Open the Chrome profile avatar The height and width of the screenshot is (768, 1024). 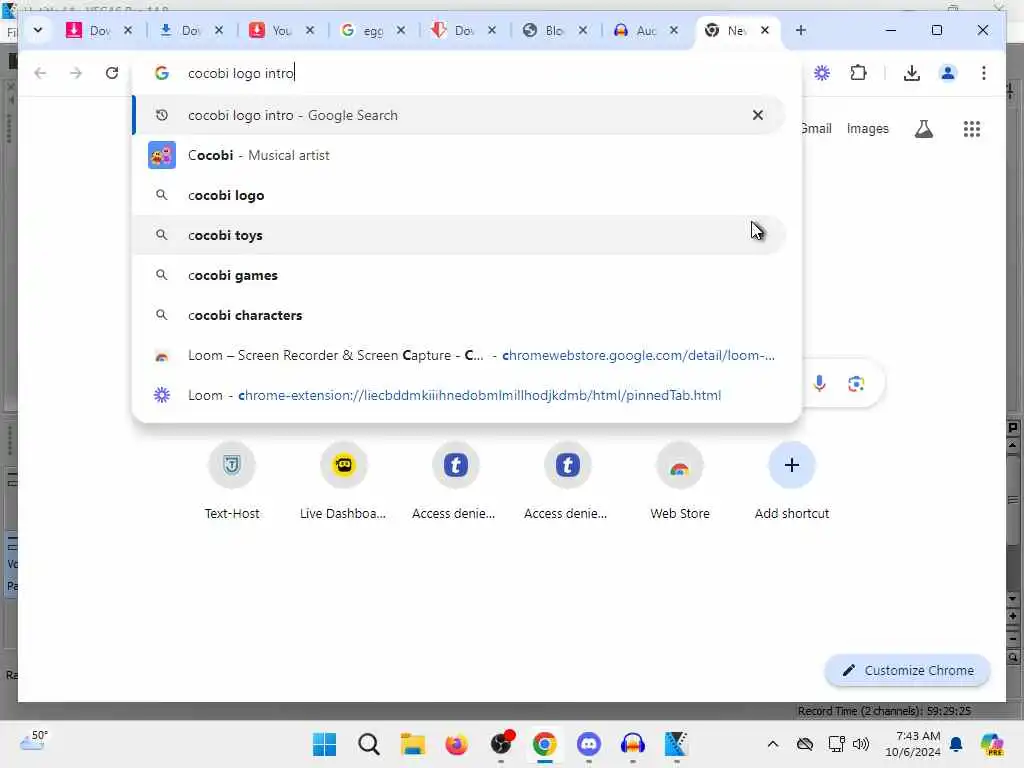[948, 73]
